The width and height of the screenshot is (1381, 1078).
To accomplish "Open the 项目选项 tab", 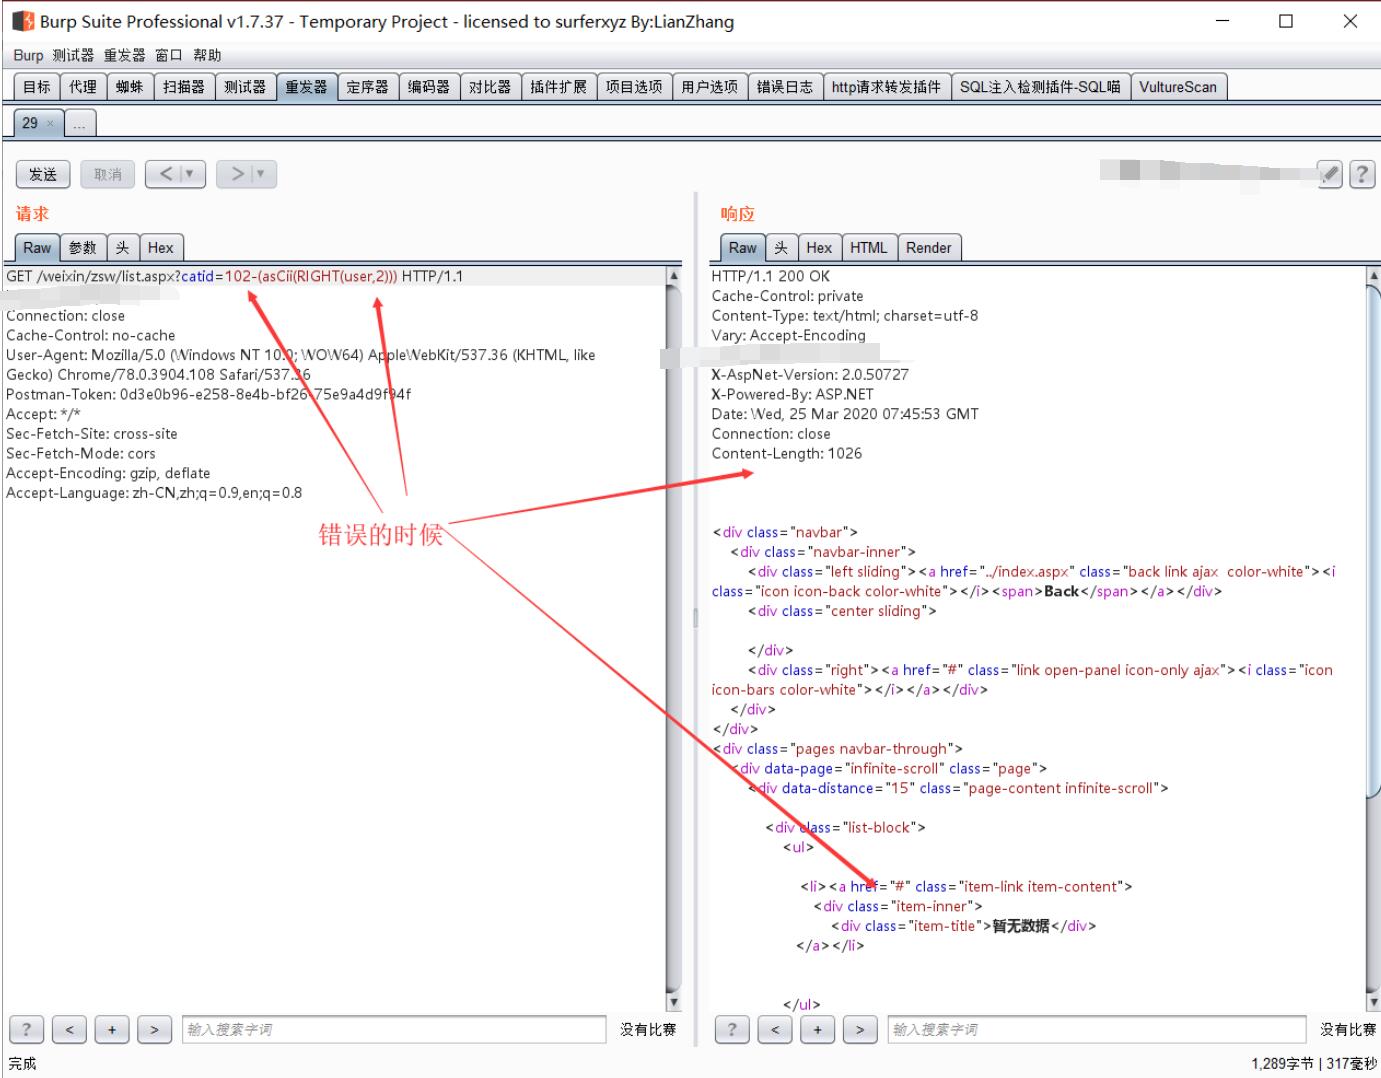I will pos(634,87).
